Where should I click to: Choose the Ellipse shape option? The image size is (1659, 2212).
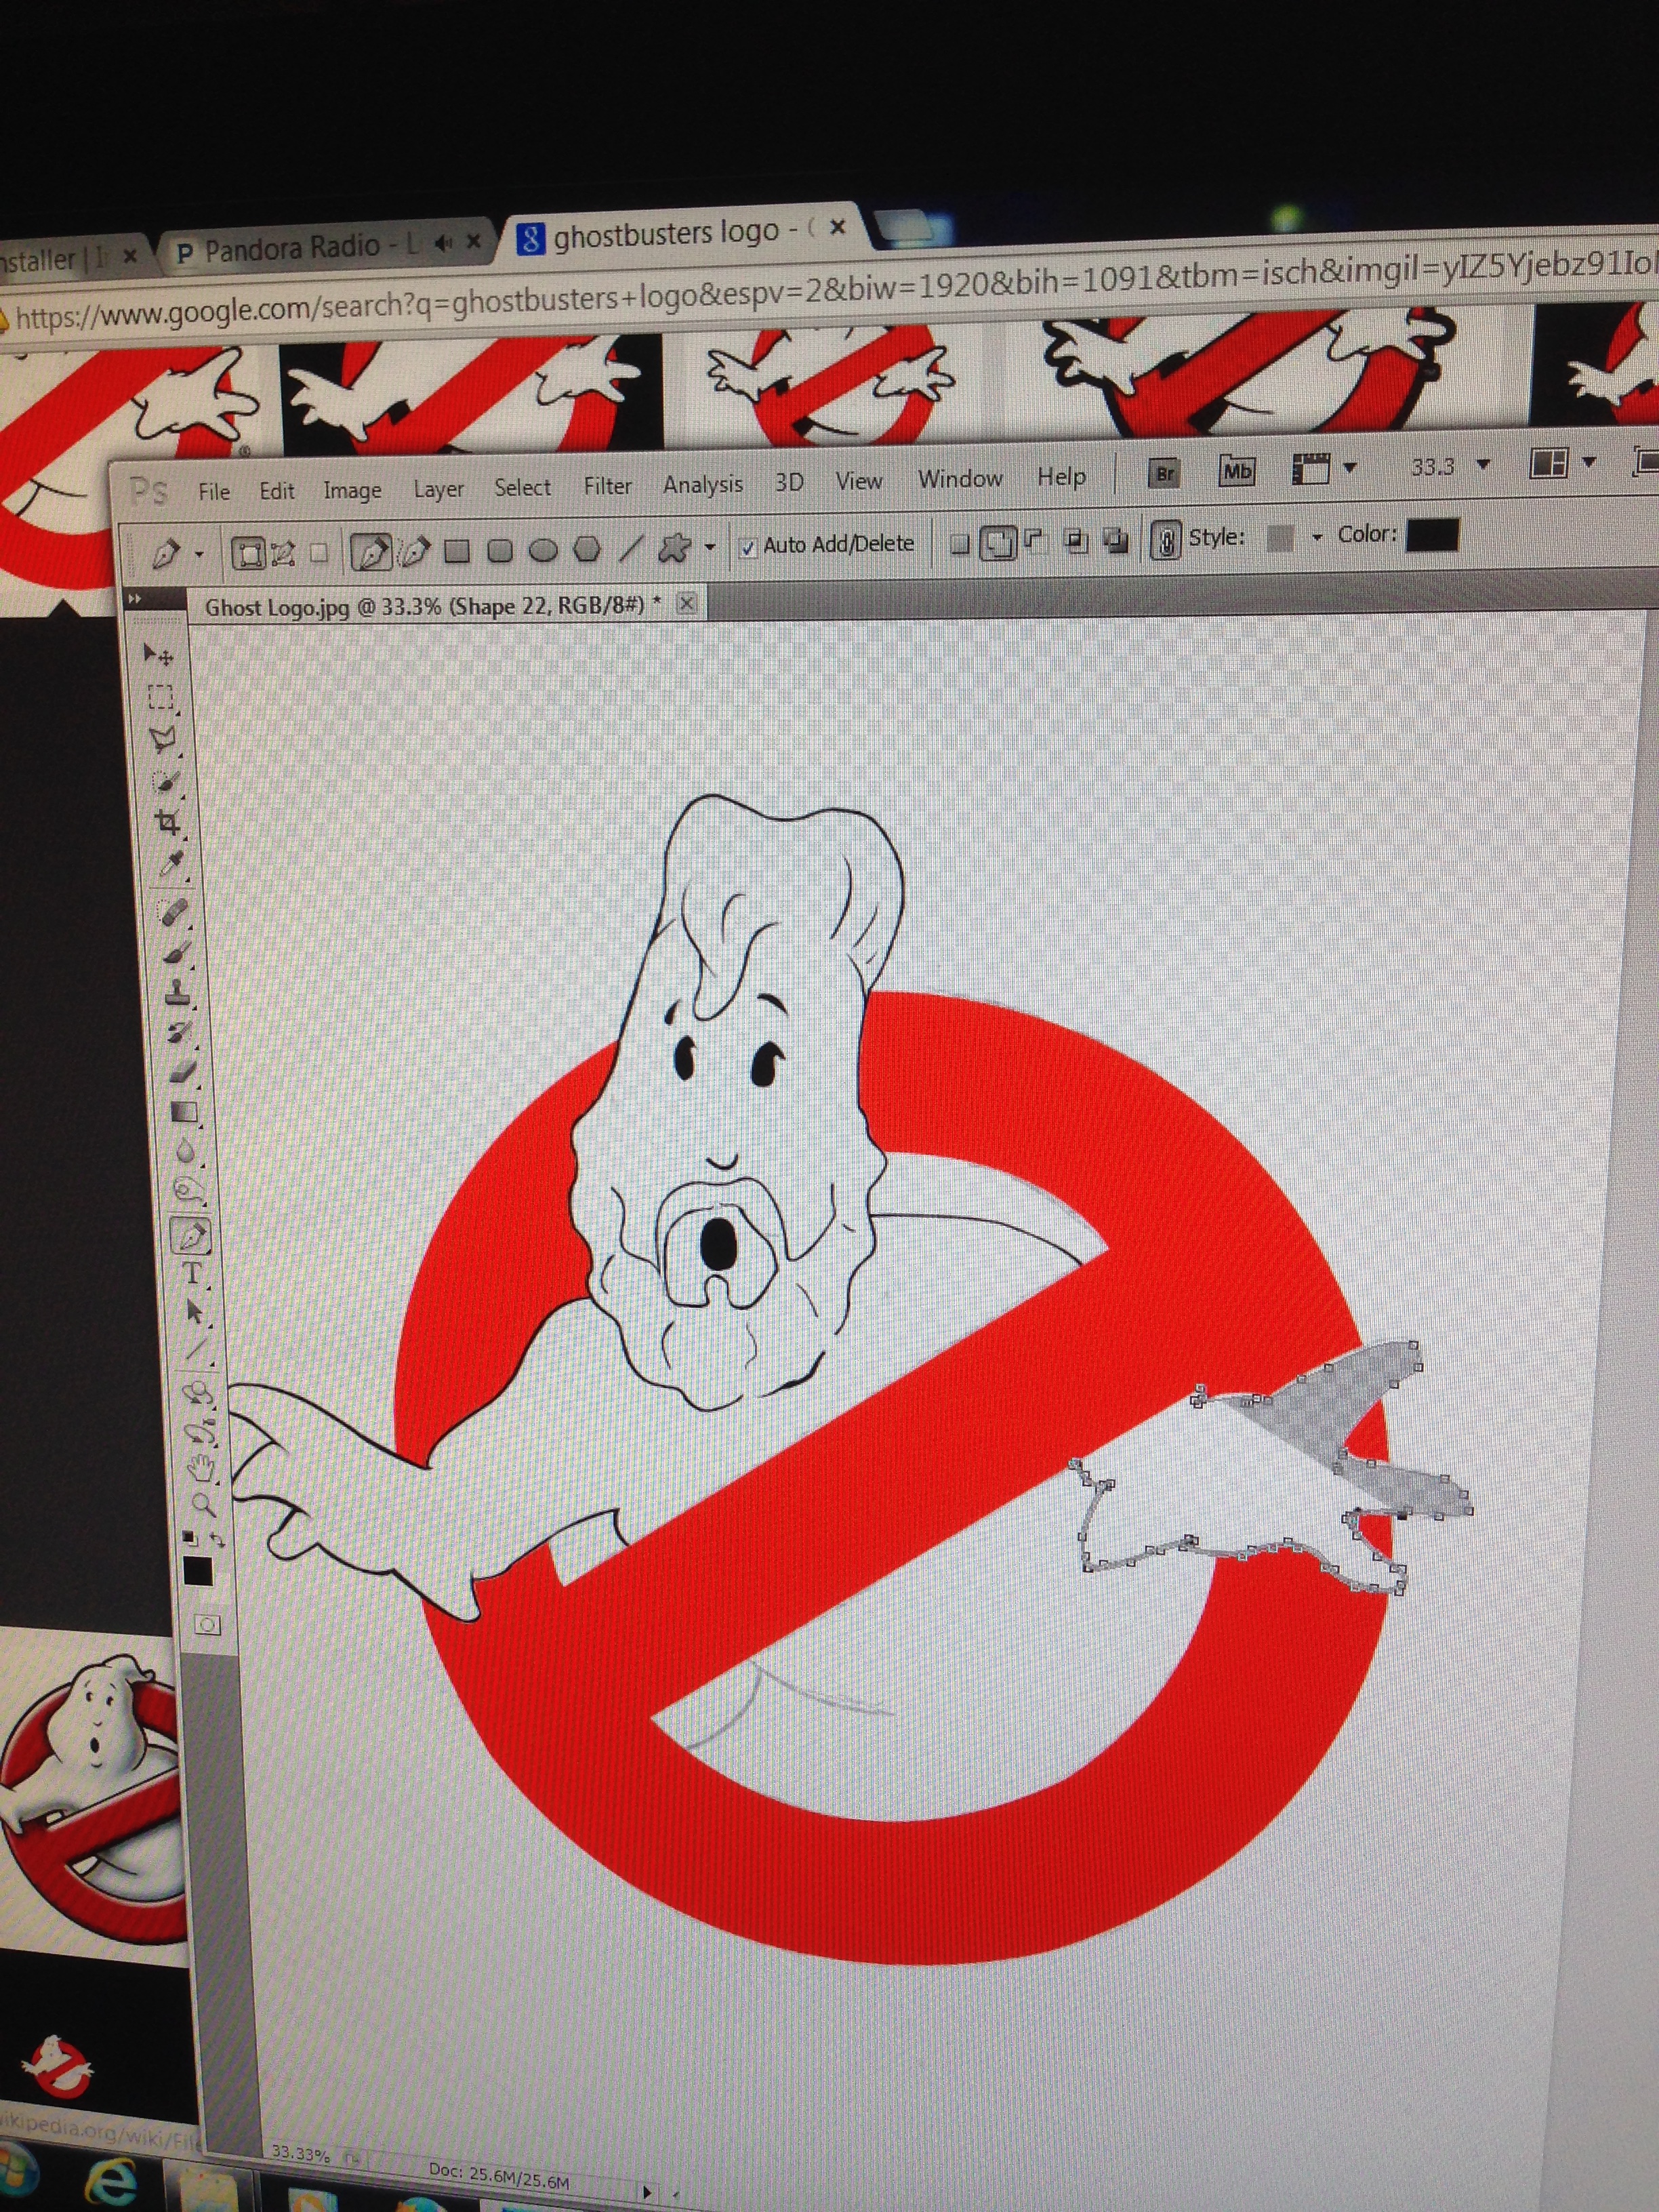[543, 550]
